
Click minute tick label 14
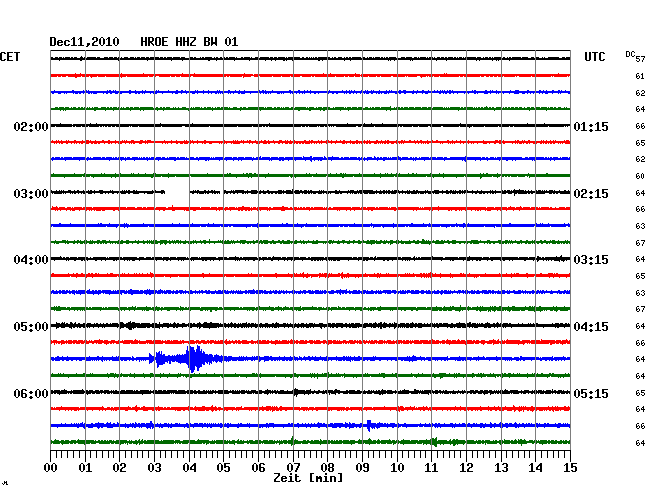point(536,467)
